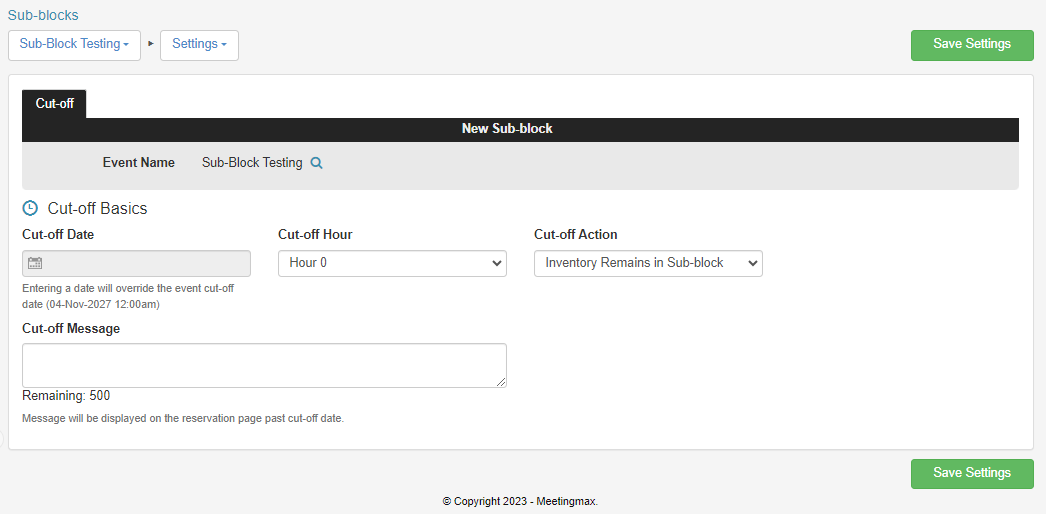Open the Cut-off Hour select box
Screen dimensions: 1046x514
pyautogui.click(x=392, y=263)
